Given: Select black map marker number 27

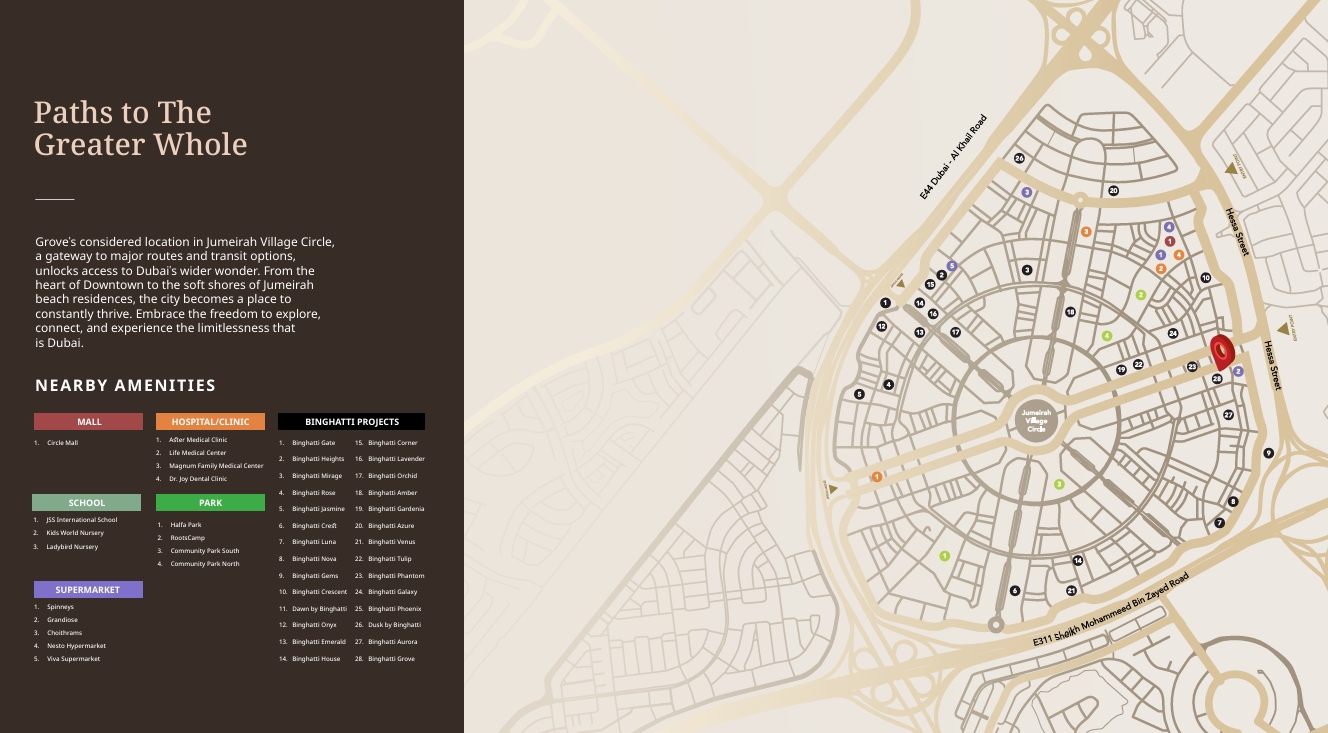Looking at the screenshot, I should point(1228,415).
